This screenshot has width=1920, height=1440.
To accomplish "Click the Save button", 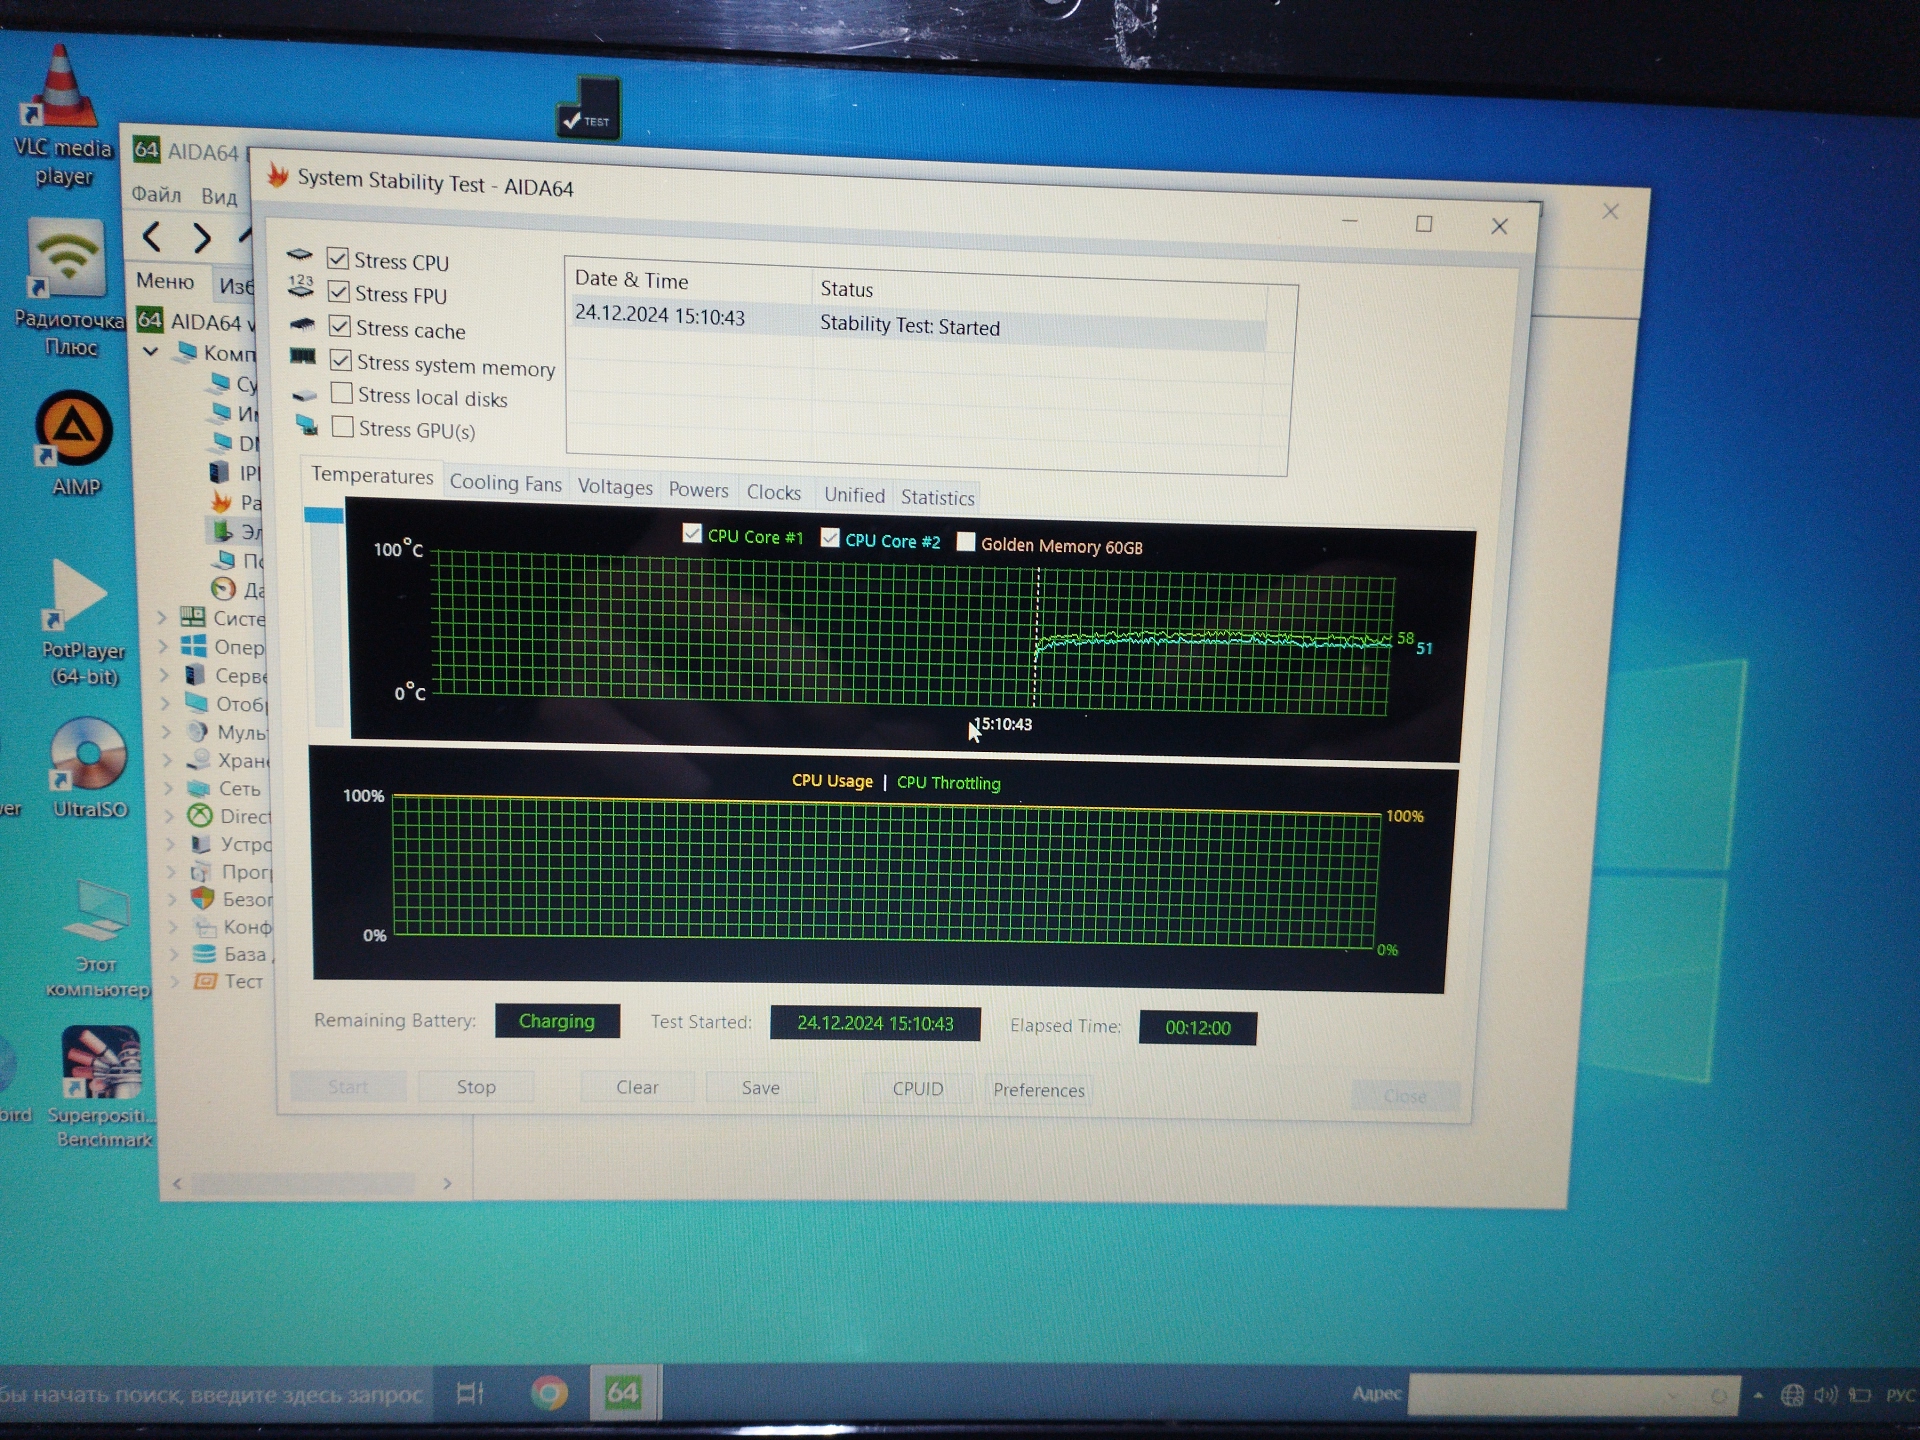I will (760, 1088).
